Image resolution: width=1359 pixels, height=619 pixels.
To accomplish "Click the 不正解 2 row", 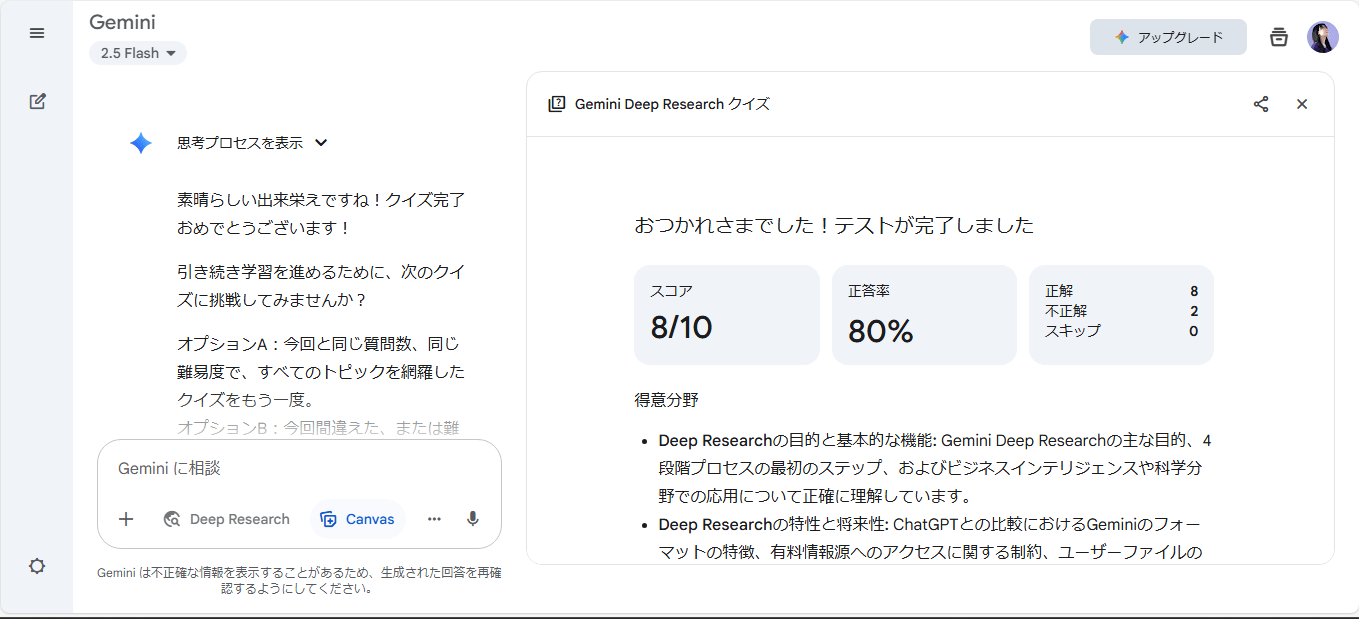I will coord(1121,311).
